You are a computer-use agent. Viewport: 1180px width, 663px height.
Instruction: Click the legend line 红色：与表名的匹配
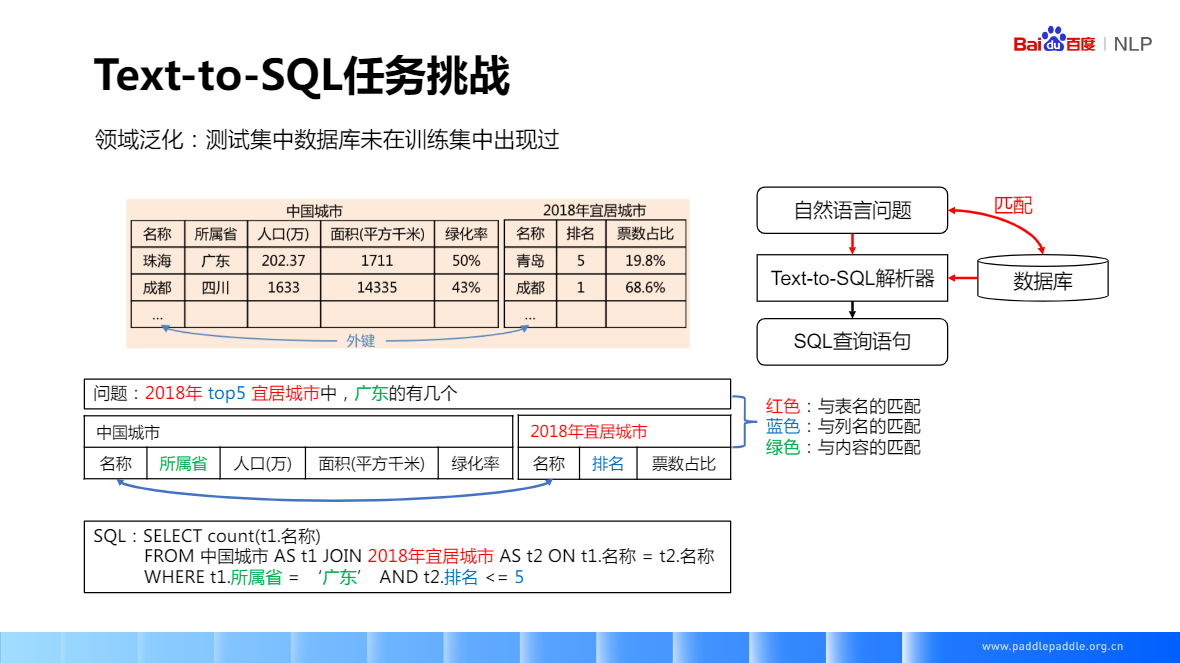(843, 406)
